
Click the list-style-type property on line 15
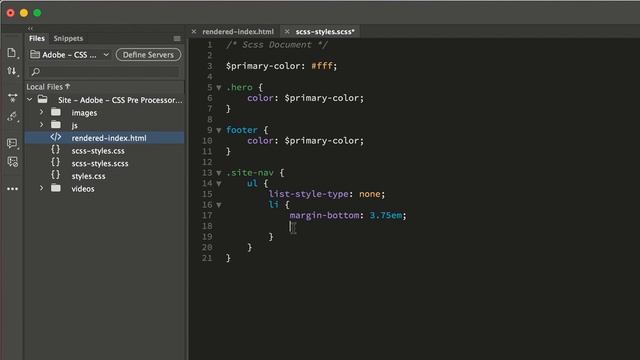(x=308, y=194)
